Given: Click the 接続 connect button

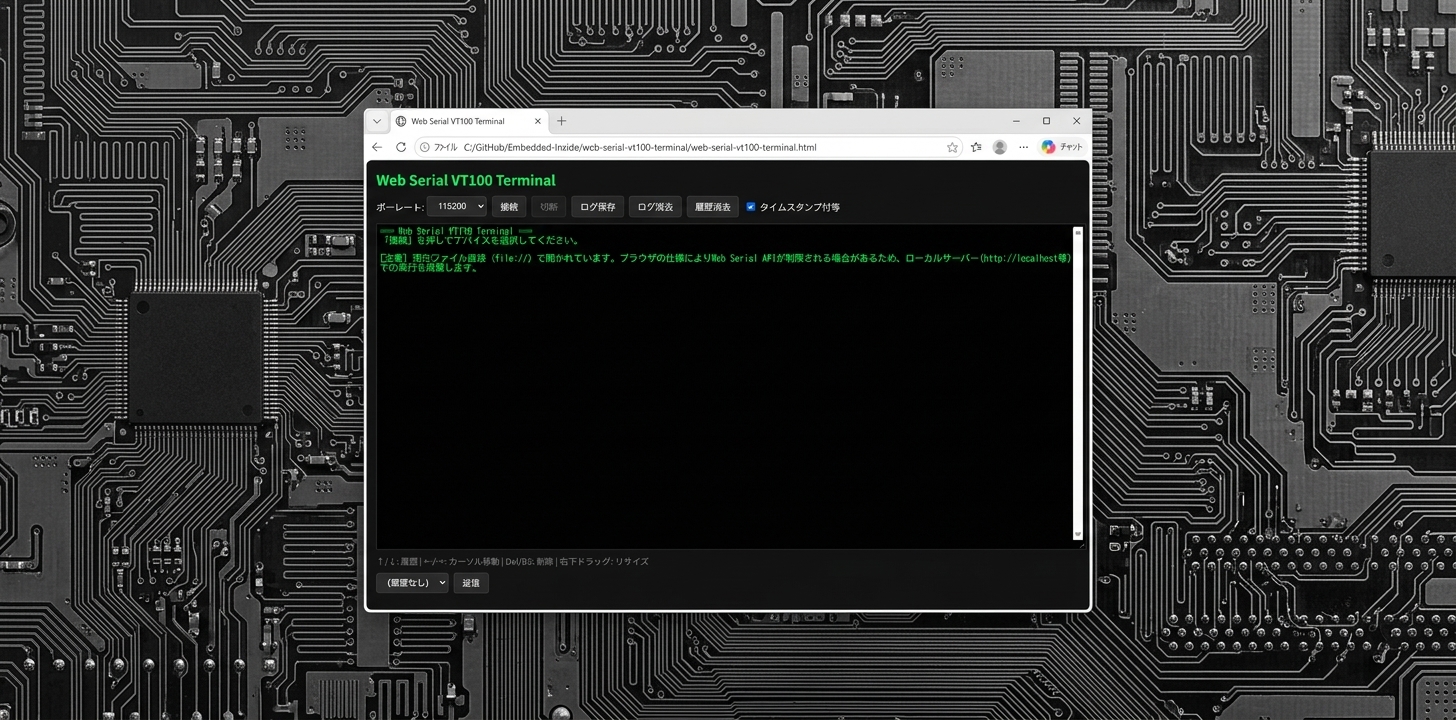Looking at the screenshot, I should tap(509, 207).
